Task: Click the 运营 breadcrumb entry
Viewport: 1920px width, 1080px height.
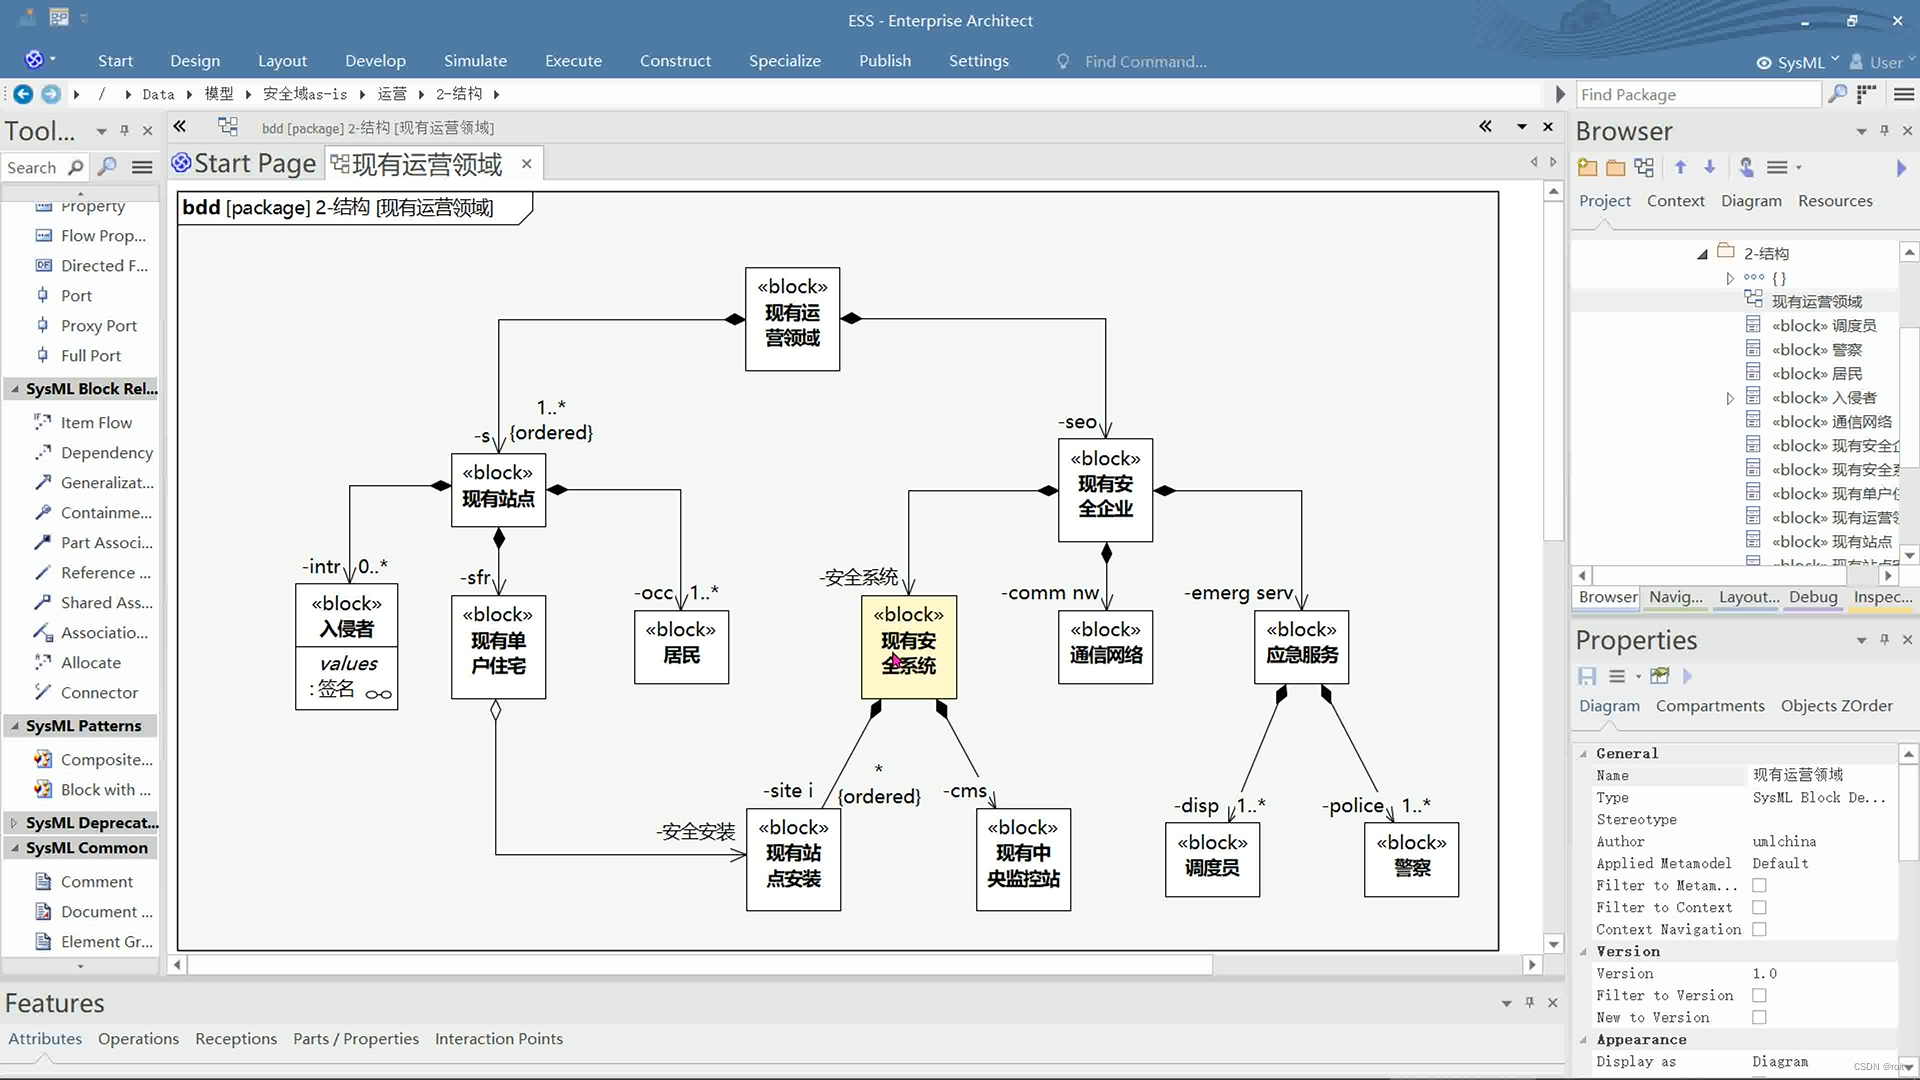Action: pos(393,93)
